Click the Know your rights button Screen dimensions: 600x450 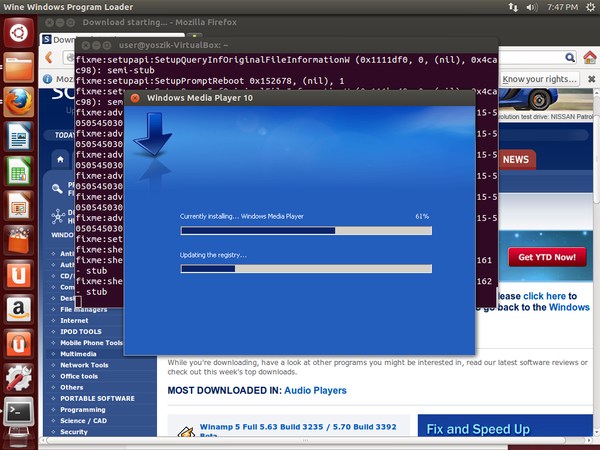click(x=539, y=79)
